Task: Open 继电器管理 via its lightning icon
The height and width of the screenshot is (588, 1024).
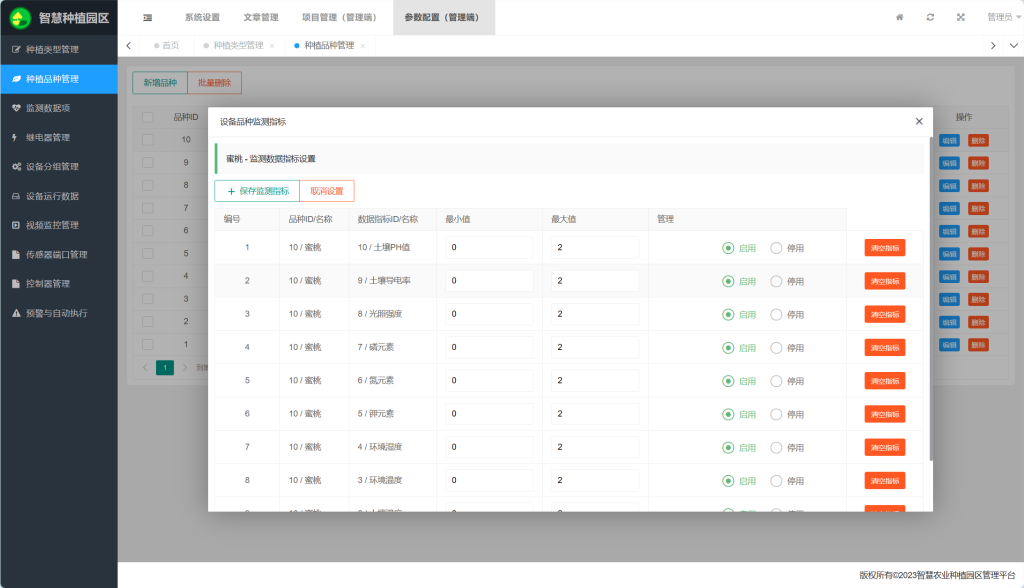Action: click(x=15, y=137)
